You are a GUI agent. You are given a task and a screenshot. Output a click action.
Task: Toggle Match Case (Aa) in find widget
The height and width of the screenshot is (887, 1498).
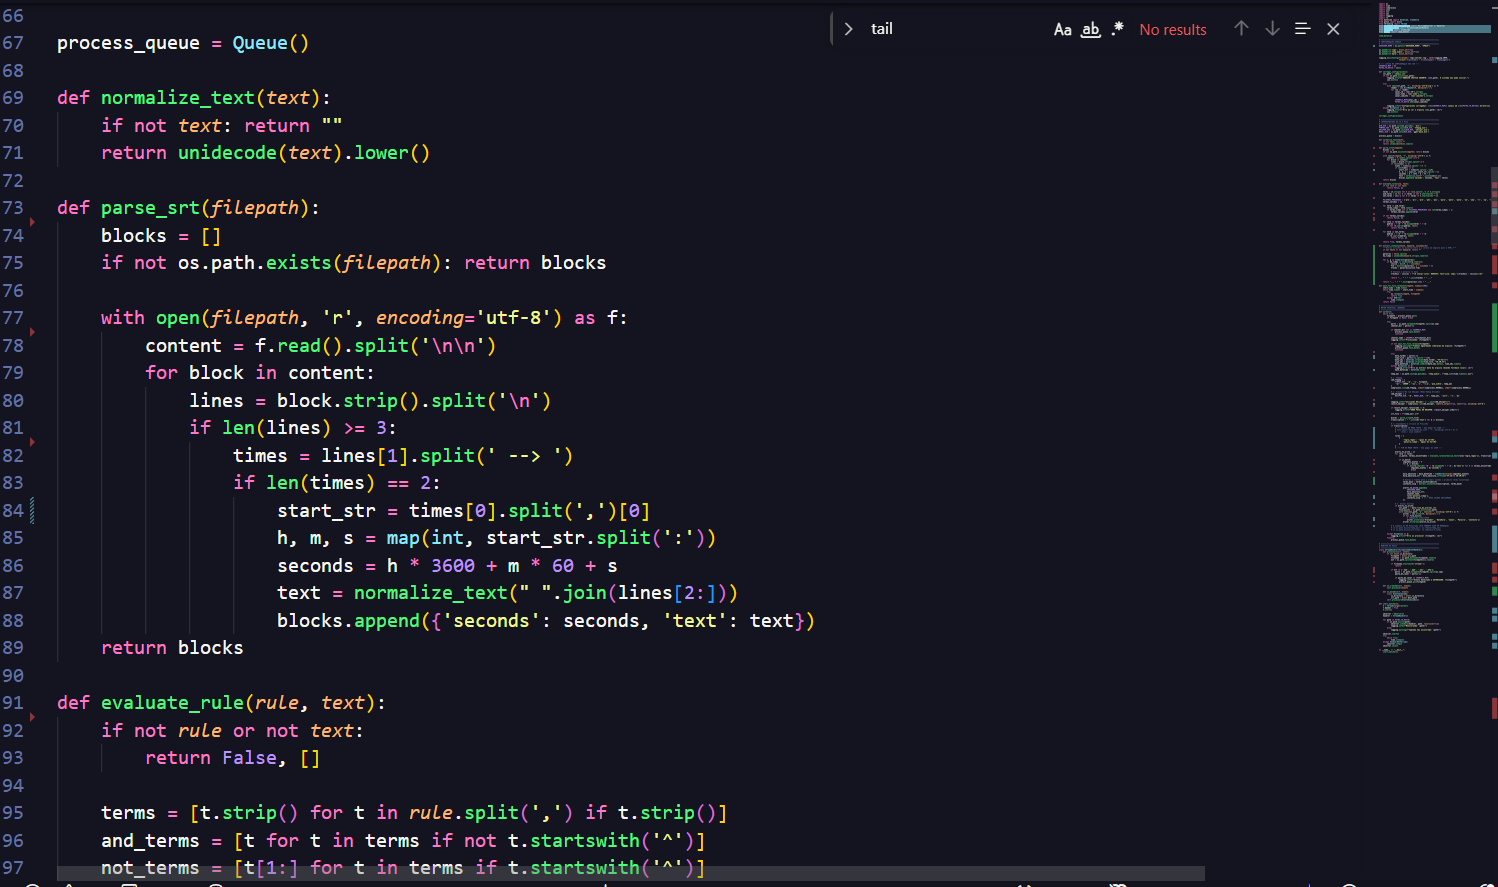pyautogui.click(x=1063, y=29)
